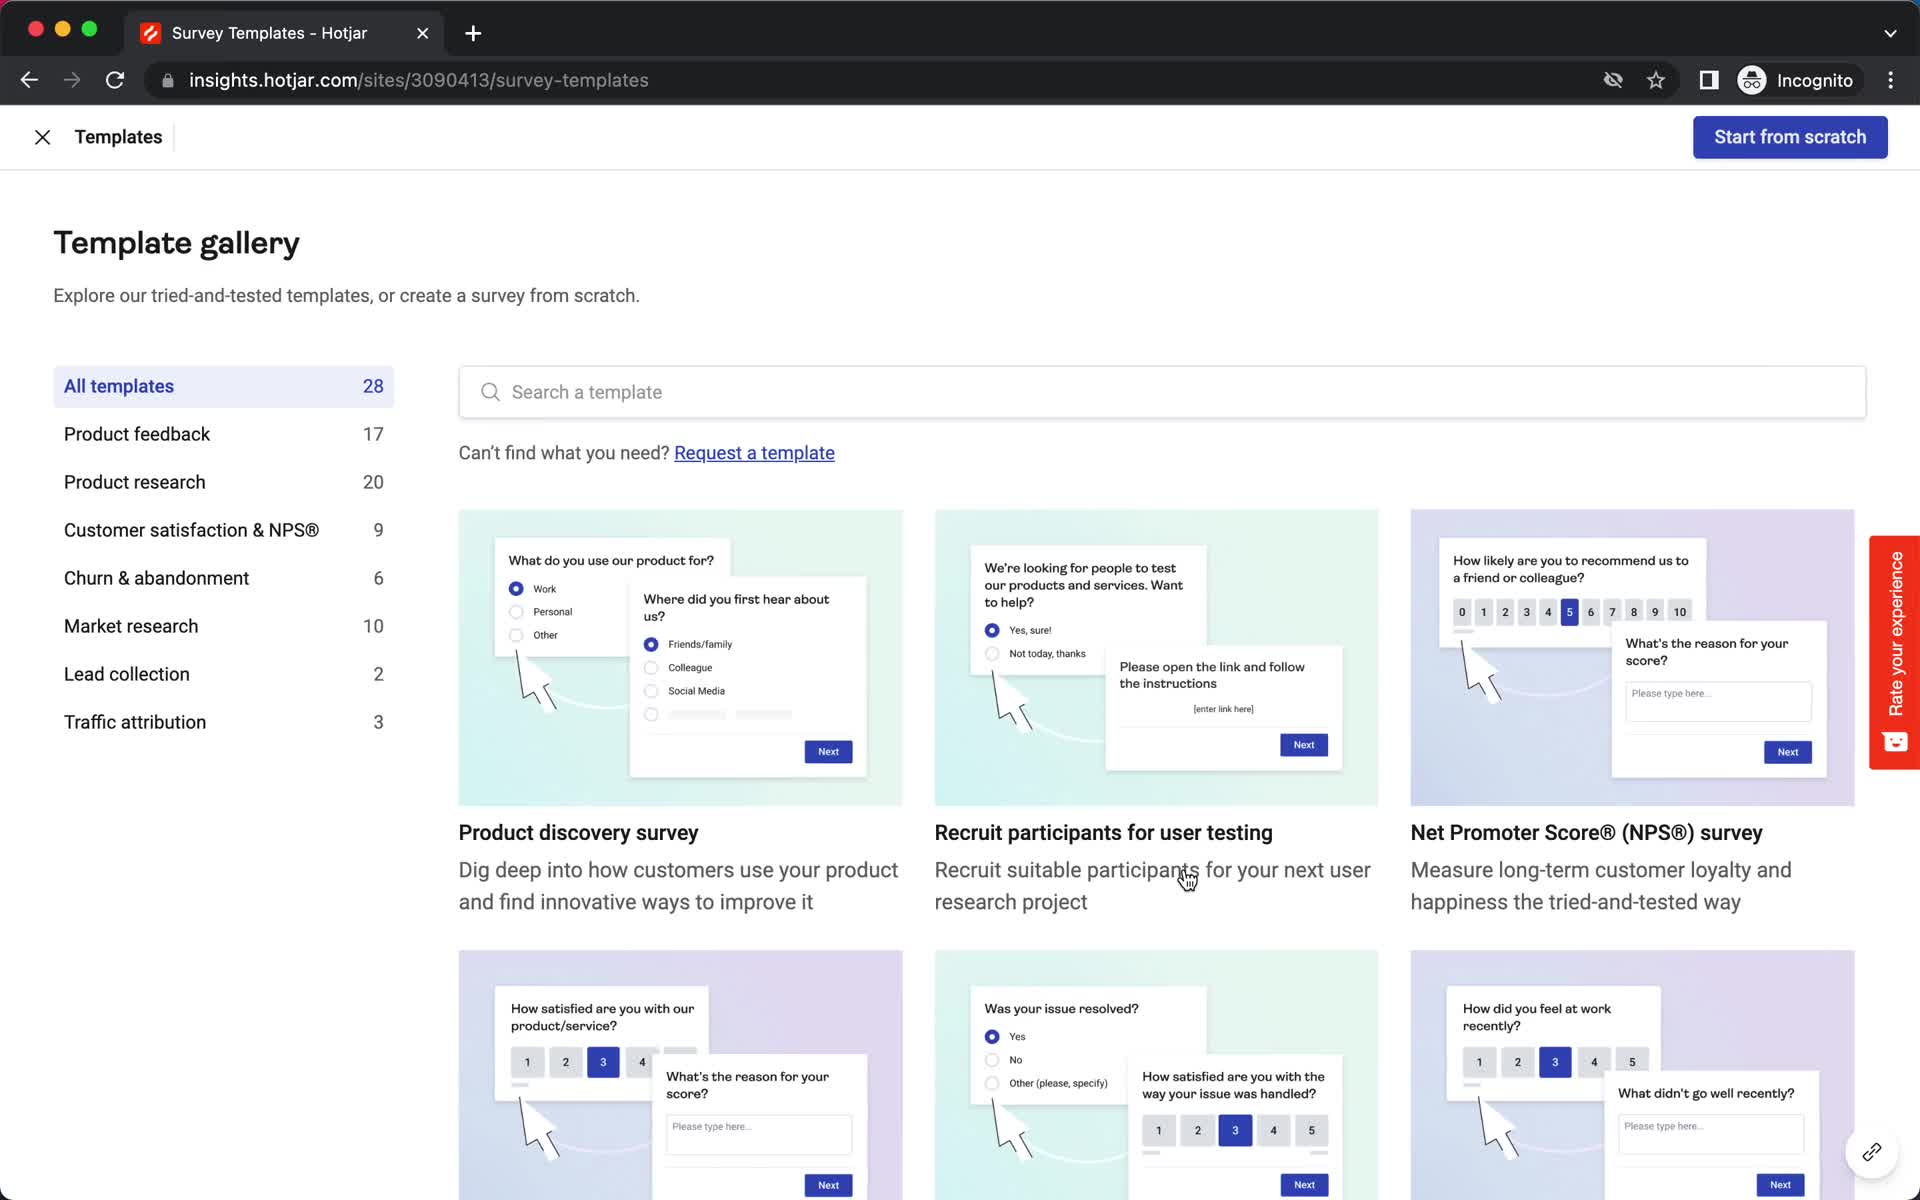The width and height of the screenshot is (1920, 1200).
Task: Select 'Yes, sure!' radio button in recruit survey
Action: [x=991, y=630]
